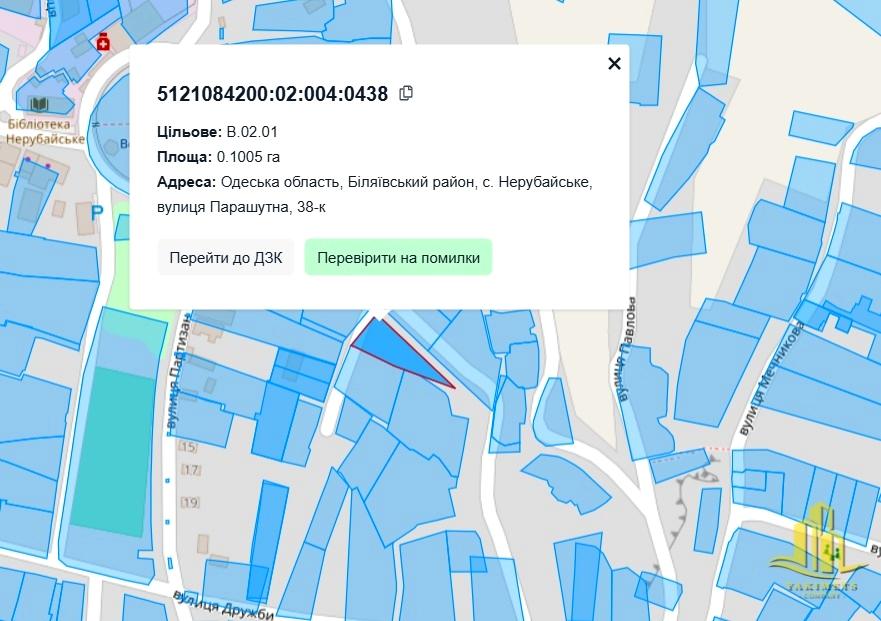Click house number 15 on the map

(188, 447)
